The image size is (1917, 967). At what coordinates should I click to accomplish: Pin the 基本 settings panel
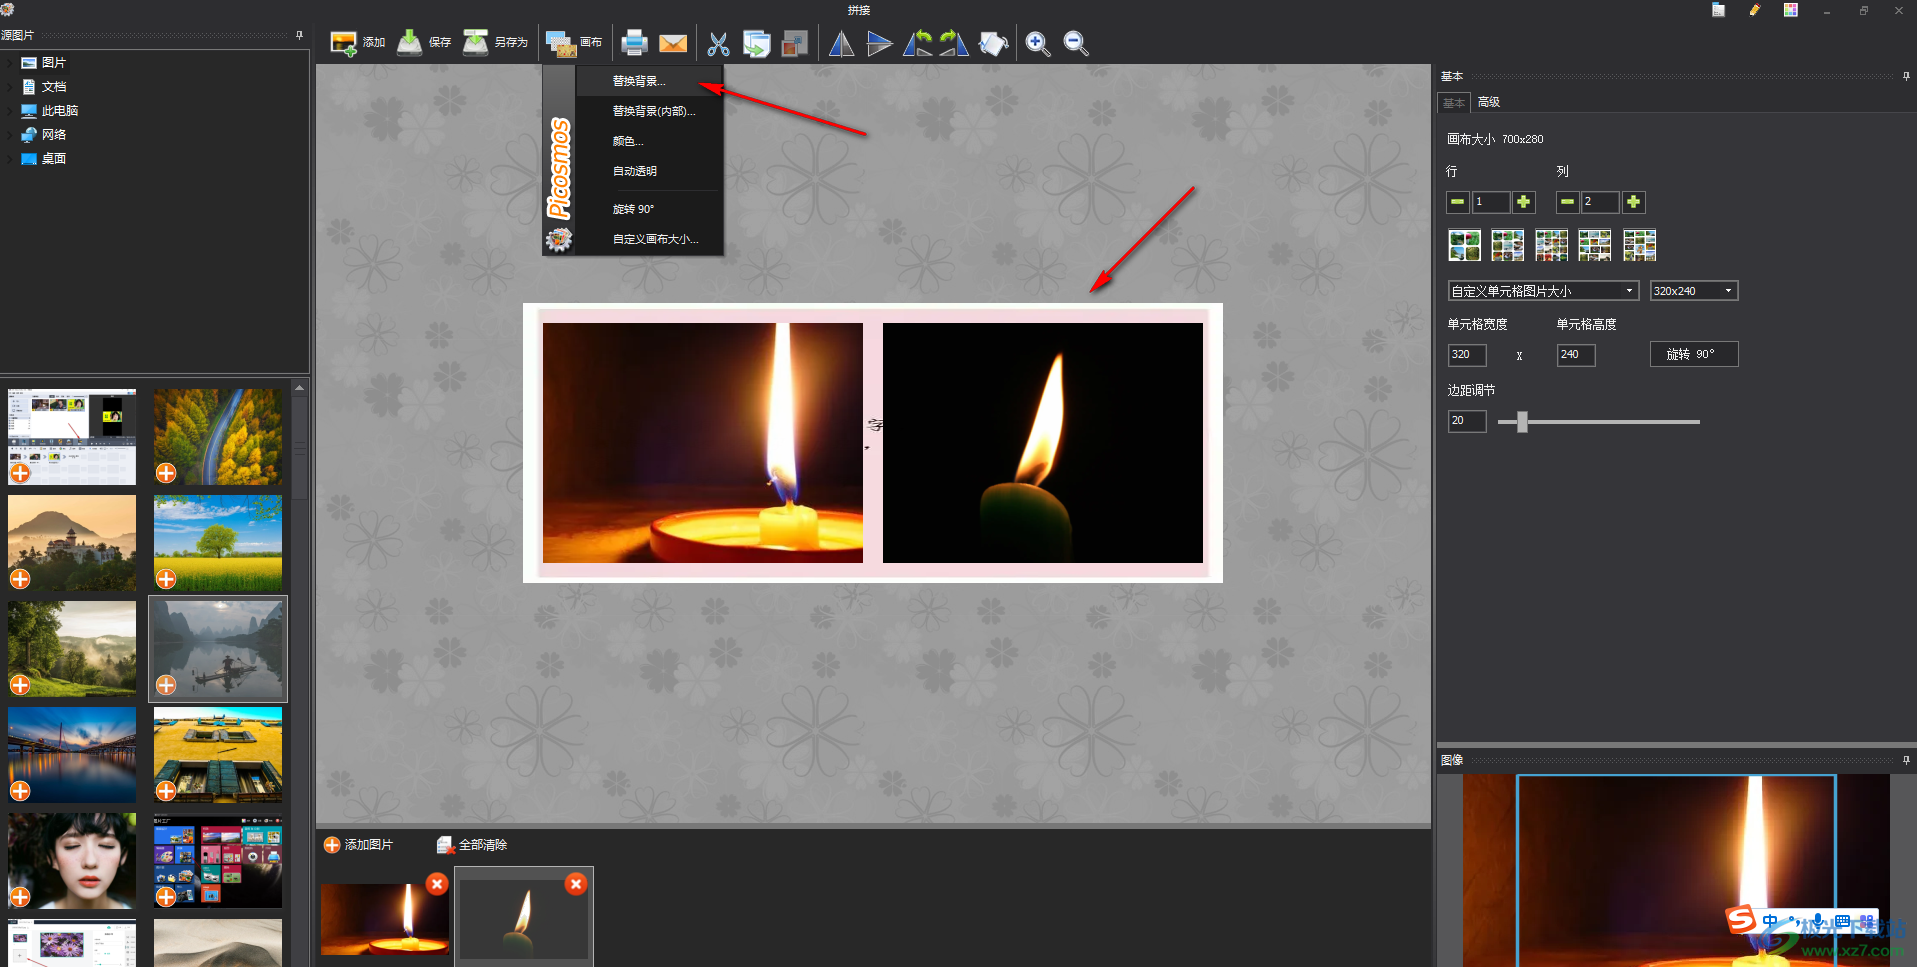point(1906,76)
